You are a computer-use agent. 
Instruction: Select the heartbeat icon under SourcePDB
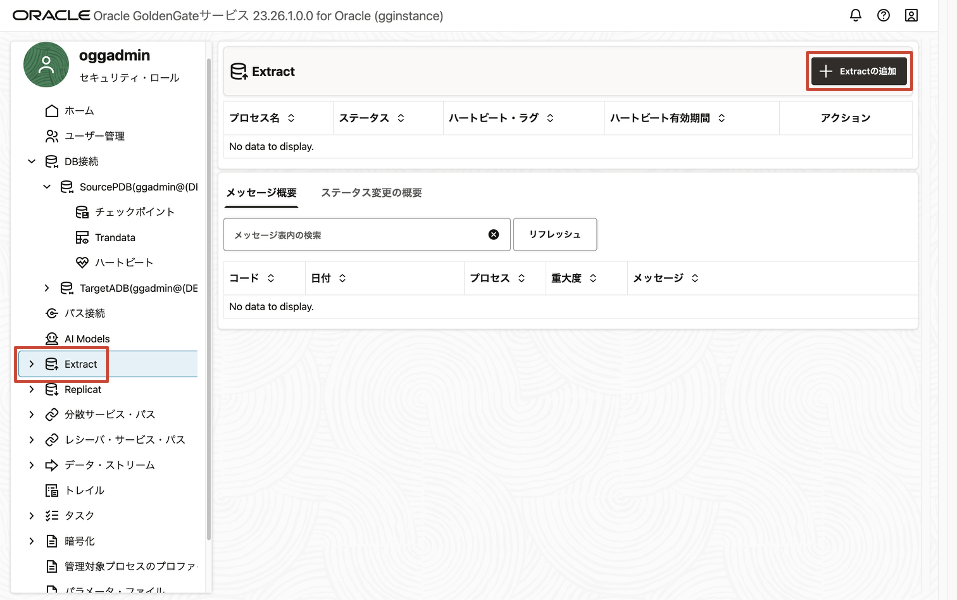coord(83,263)
